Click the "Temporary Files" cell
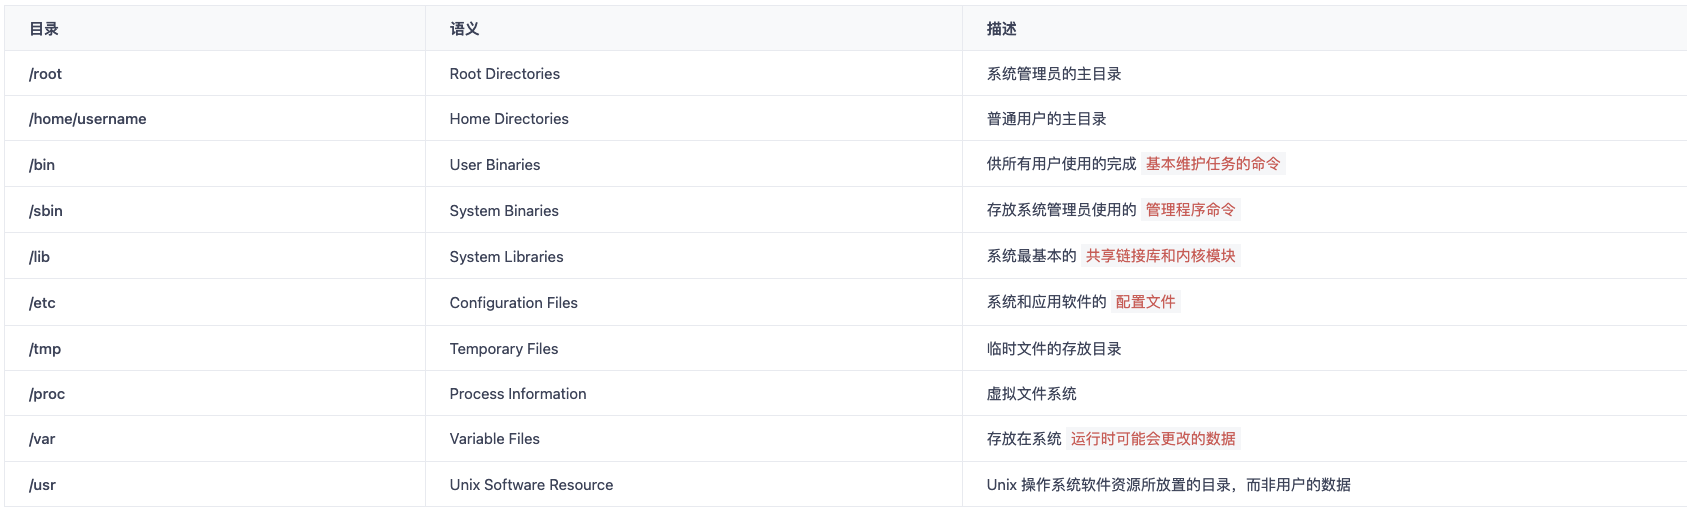The image size is (1687, 521). [504, 349]
